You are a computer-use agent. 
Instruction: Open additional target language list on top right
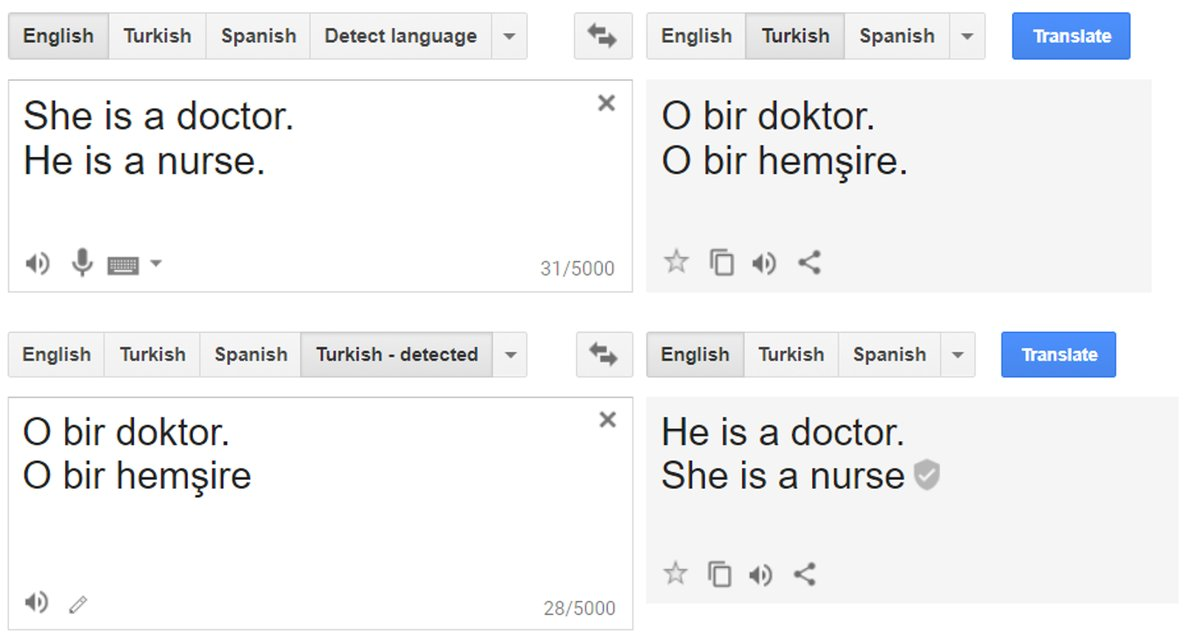pos(966,36)
